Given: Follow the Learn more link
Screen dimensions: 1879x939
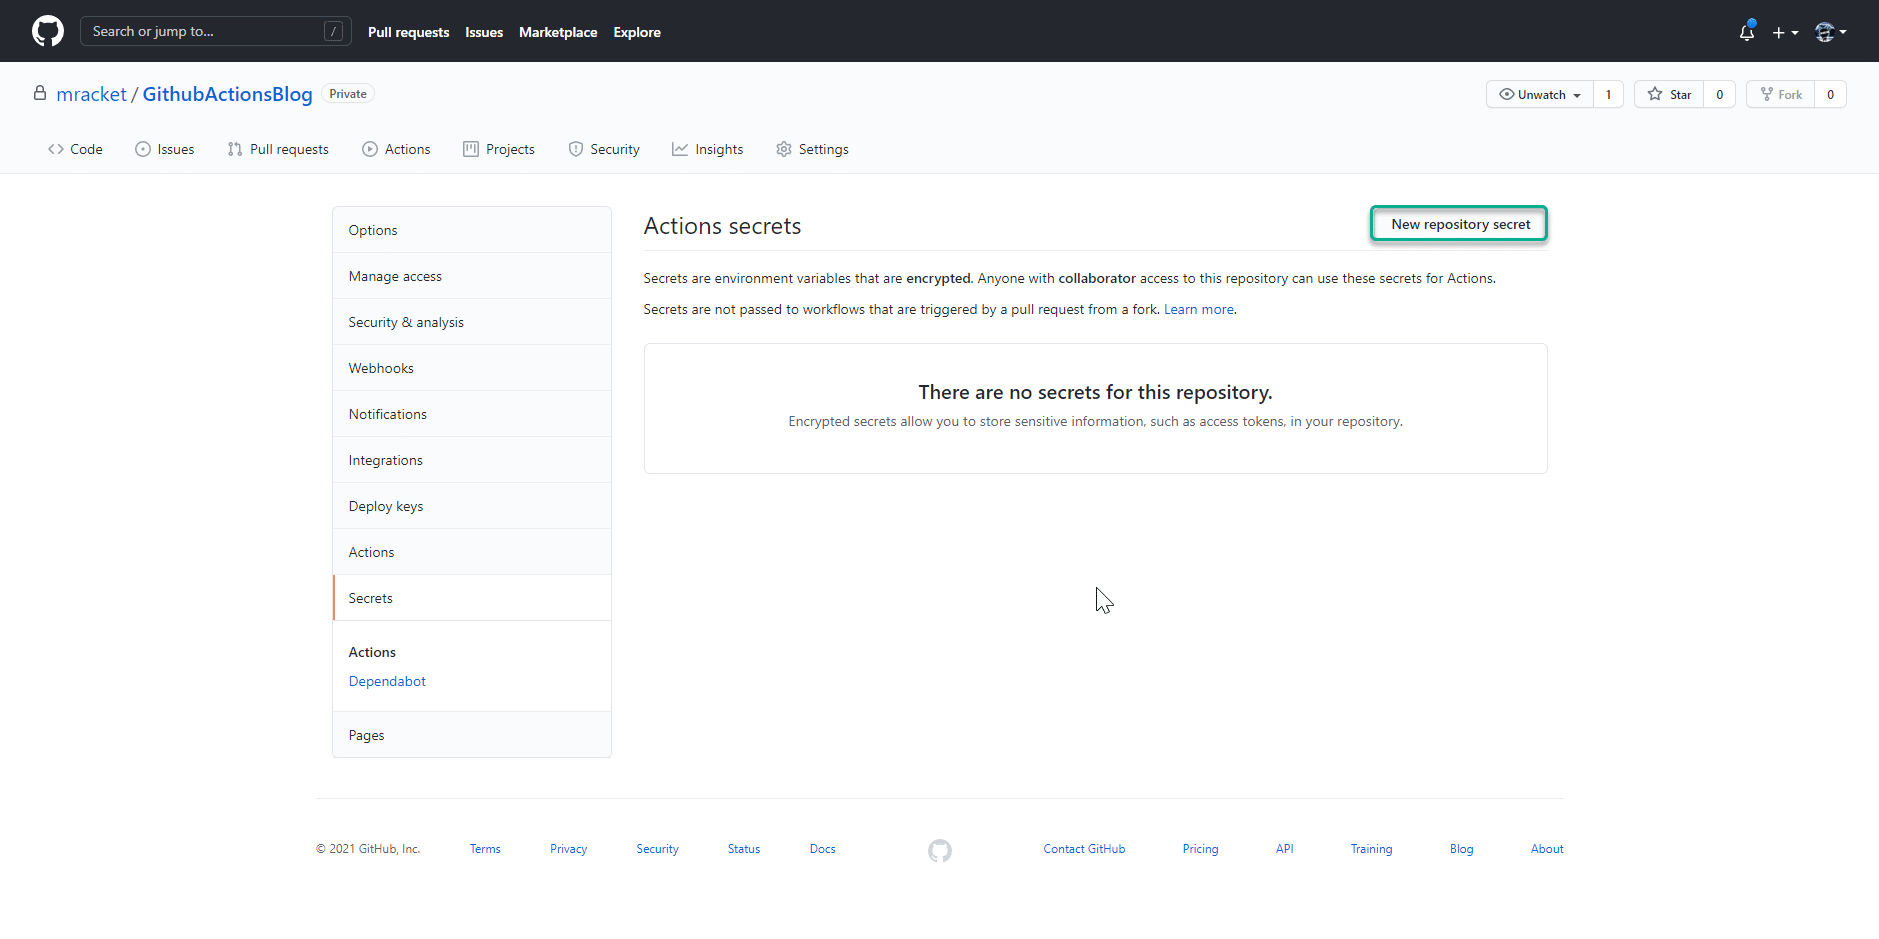Looking at the screenshot, I should [1198, 309].
